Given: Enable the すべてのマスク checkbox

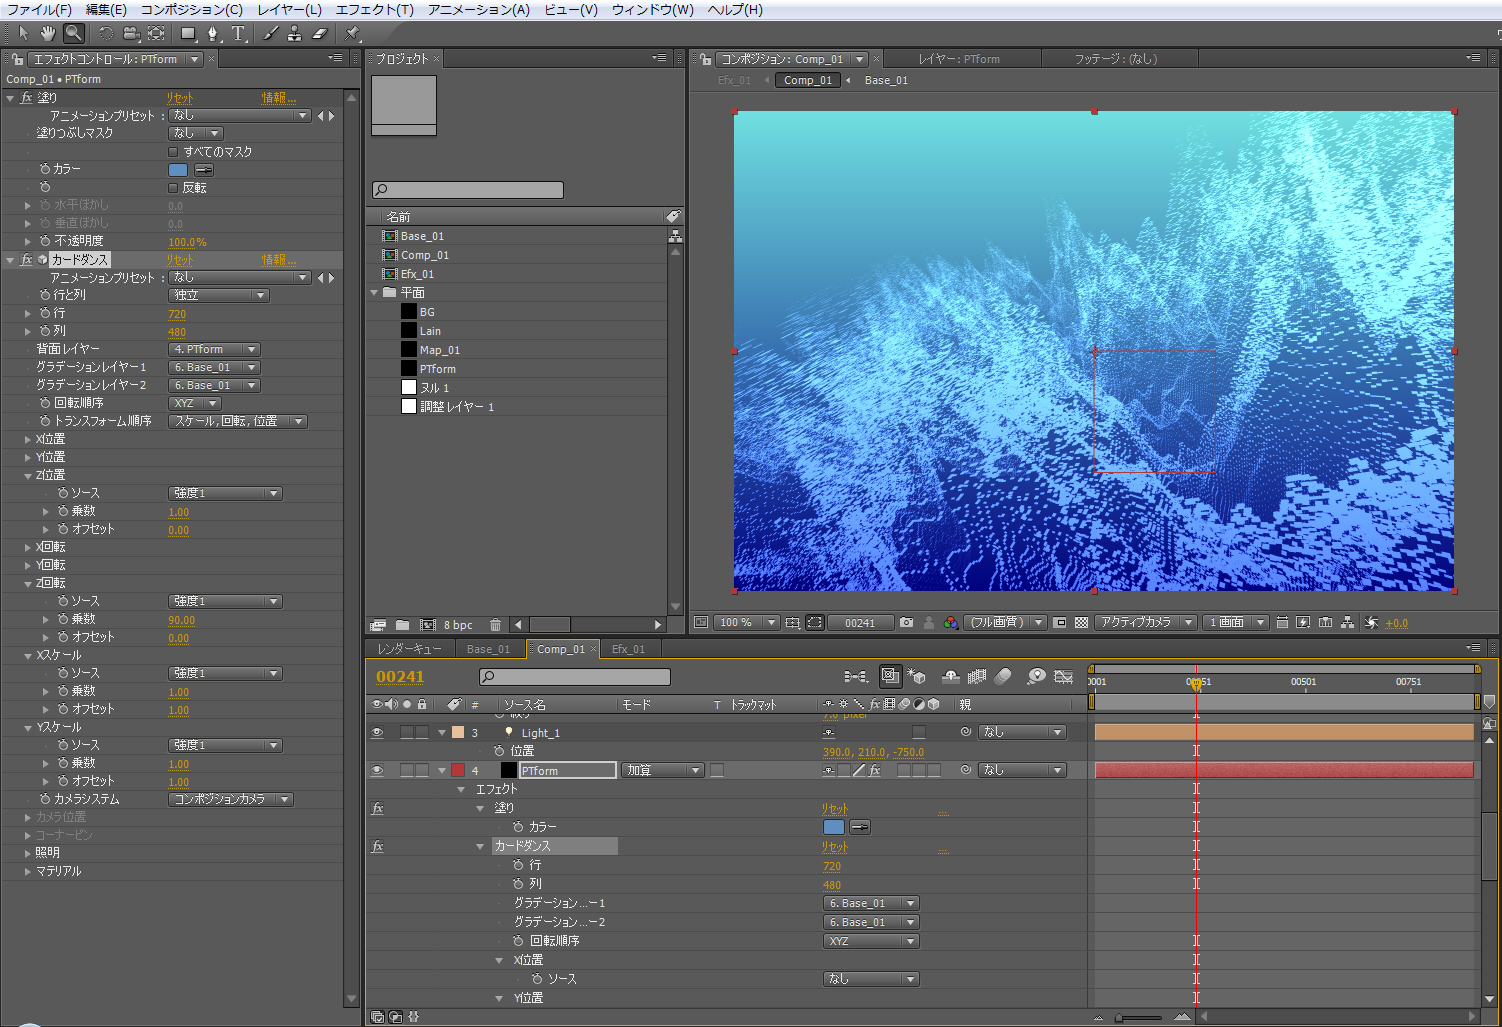Looking at the screenshot, I should pos(173,152).
